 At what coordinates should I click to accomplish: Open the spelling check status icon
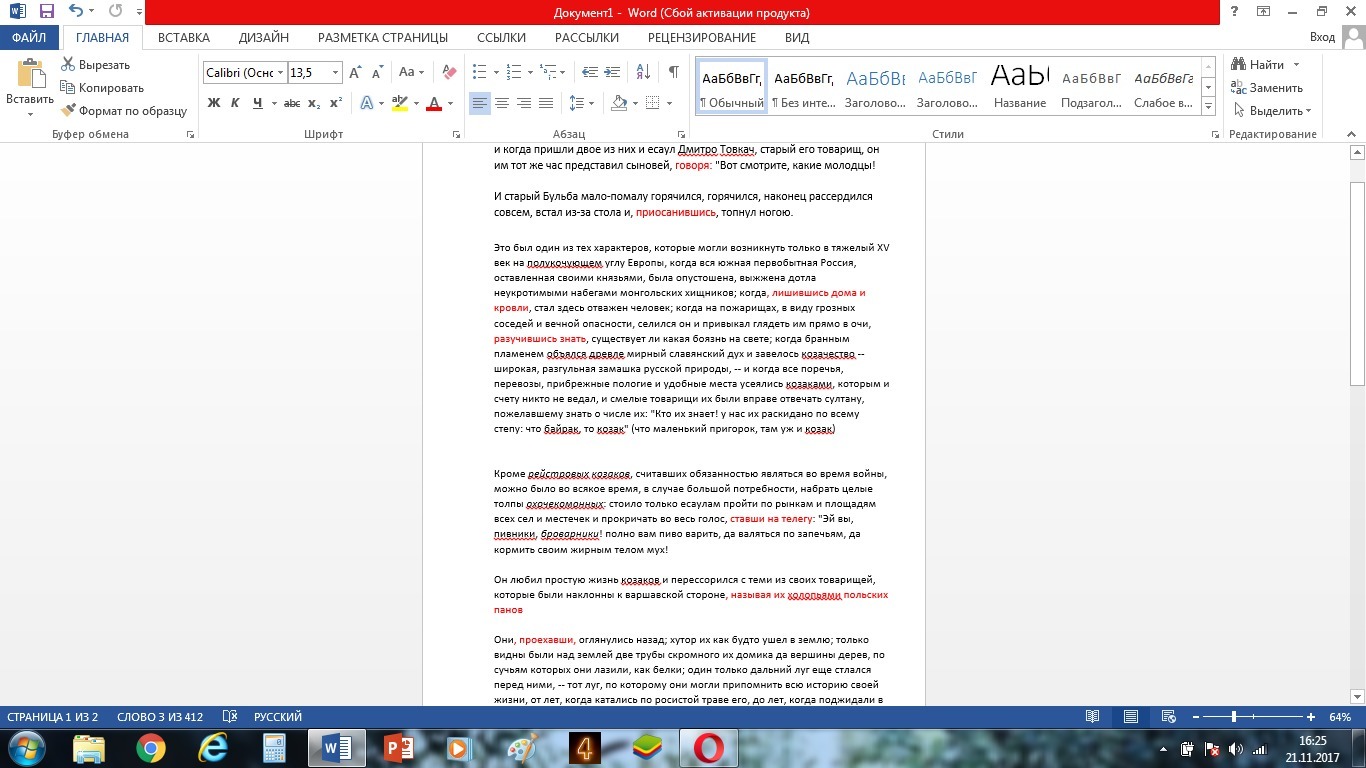click(229, 717)
